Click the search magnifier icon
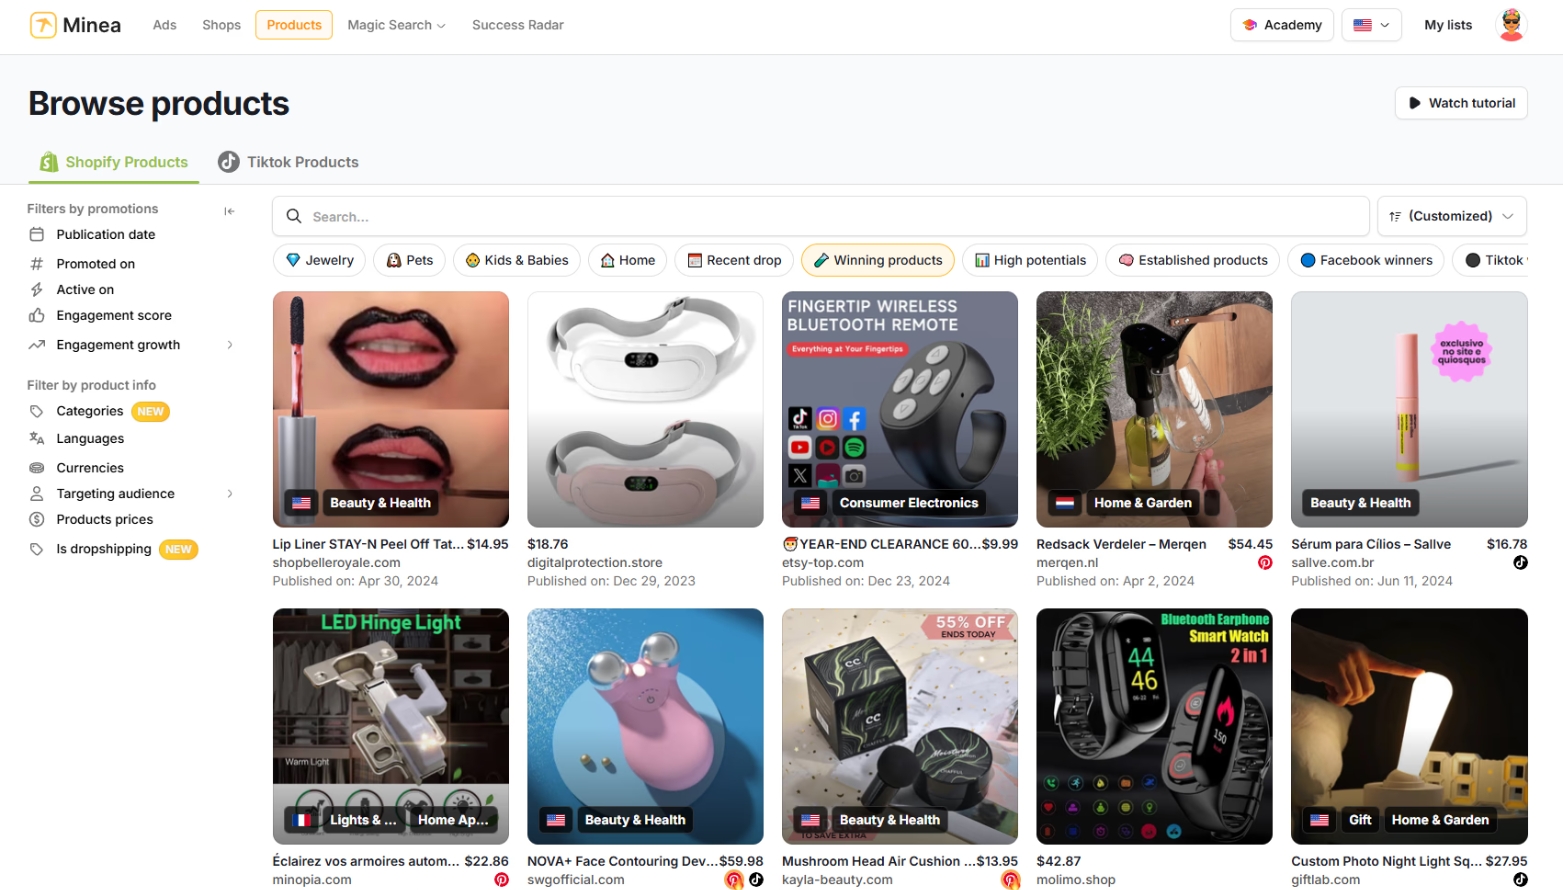 click(x=294, y=217)
